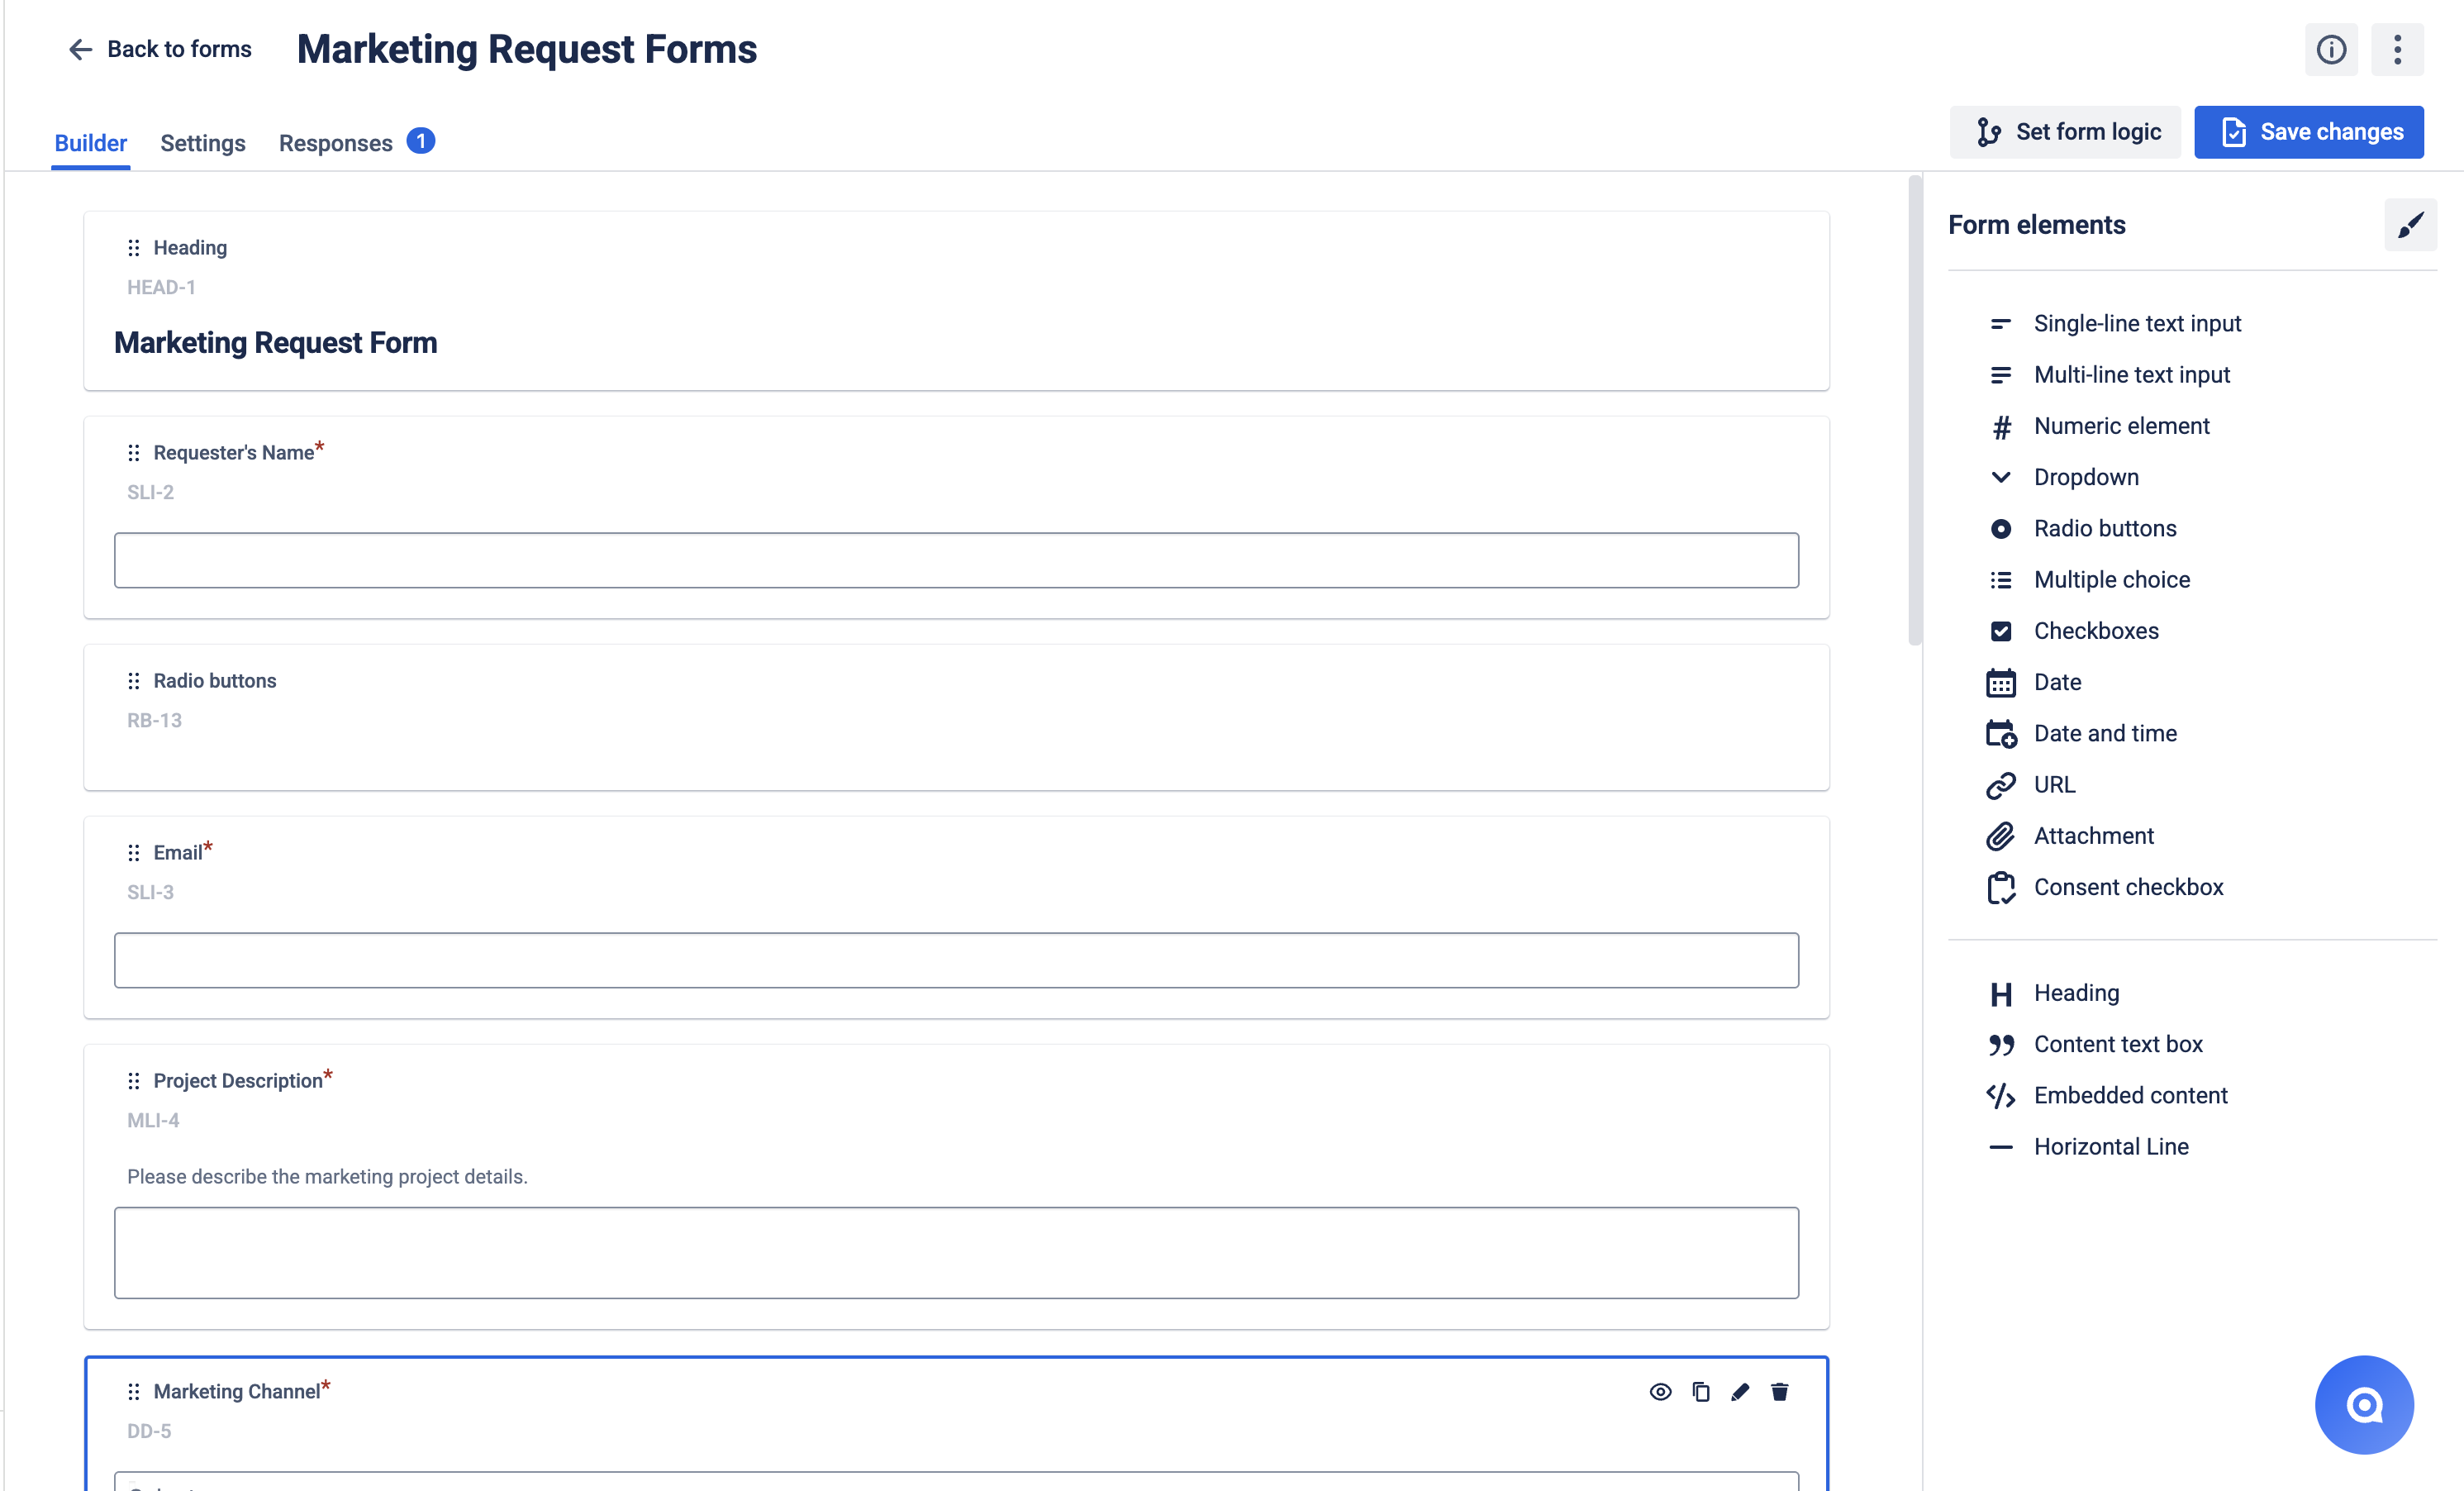Click the Save changes button
The width and height of the screenshot is (2464, 1491).
pyautogui.click(x=2308, y=132)
